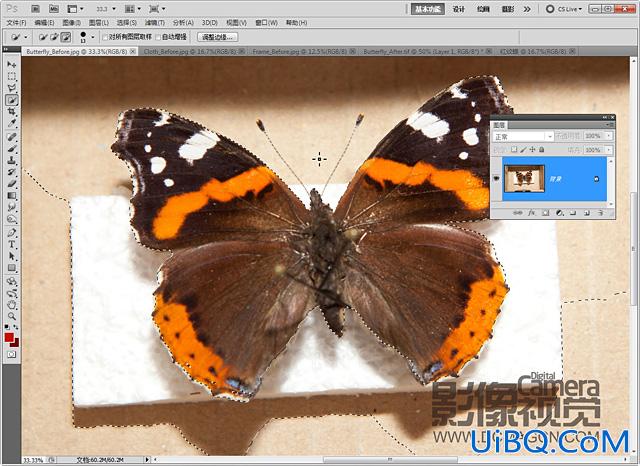Expand more workspaces double-arrow
Viewport: 640px width, 466px height.
click(x=527, y=9)
